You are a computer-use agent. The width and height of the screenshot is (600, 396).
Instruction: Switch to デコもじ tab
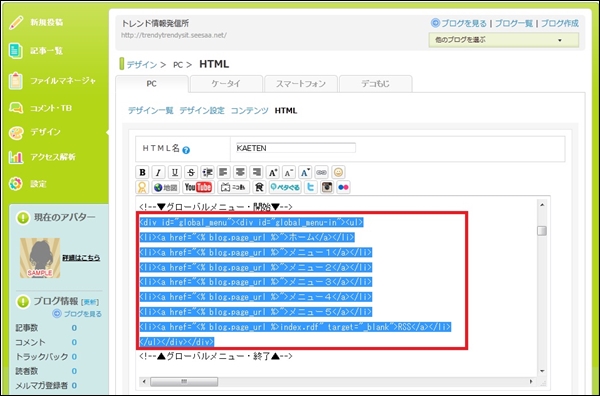click(375, 84)
